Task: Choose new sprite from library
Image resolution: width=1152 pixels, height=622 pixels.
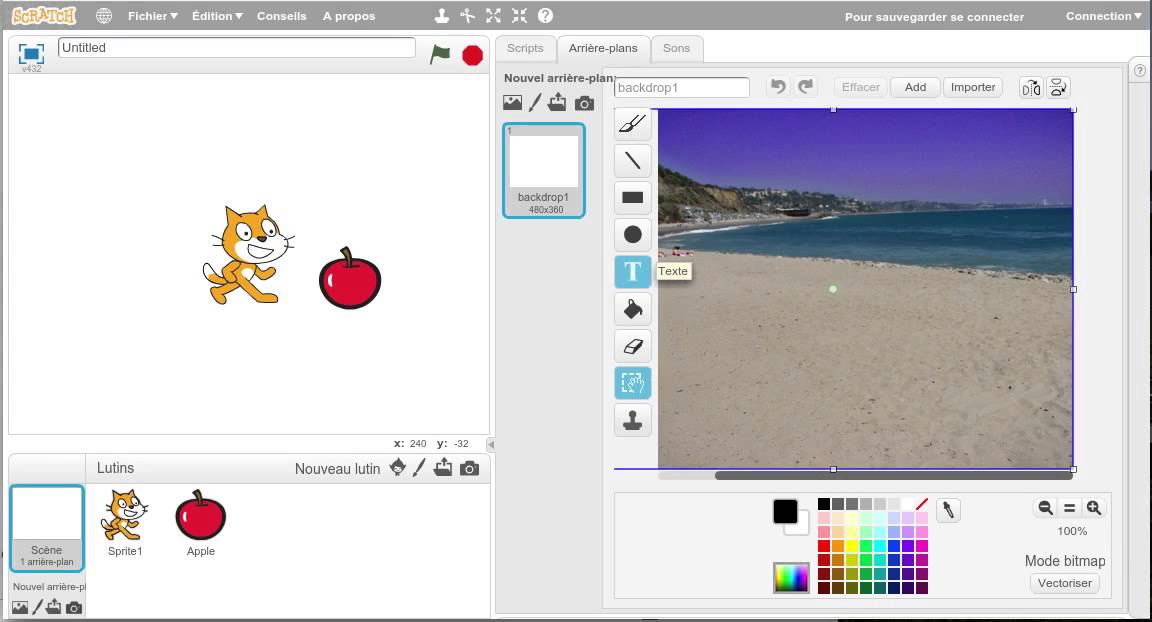Action: click(x=397, y=467)
